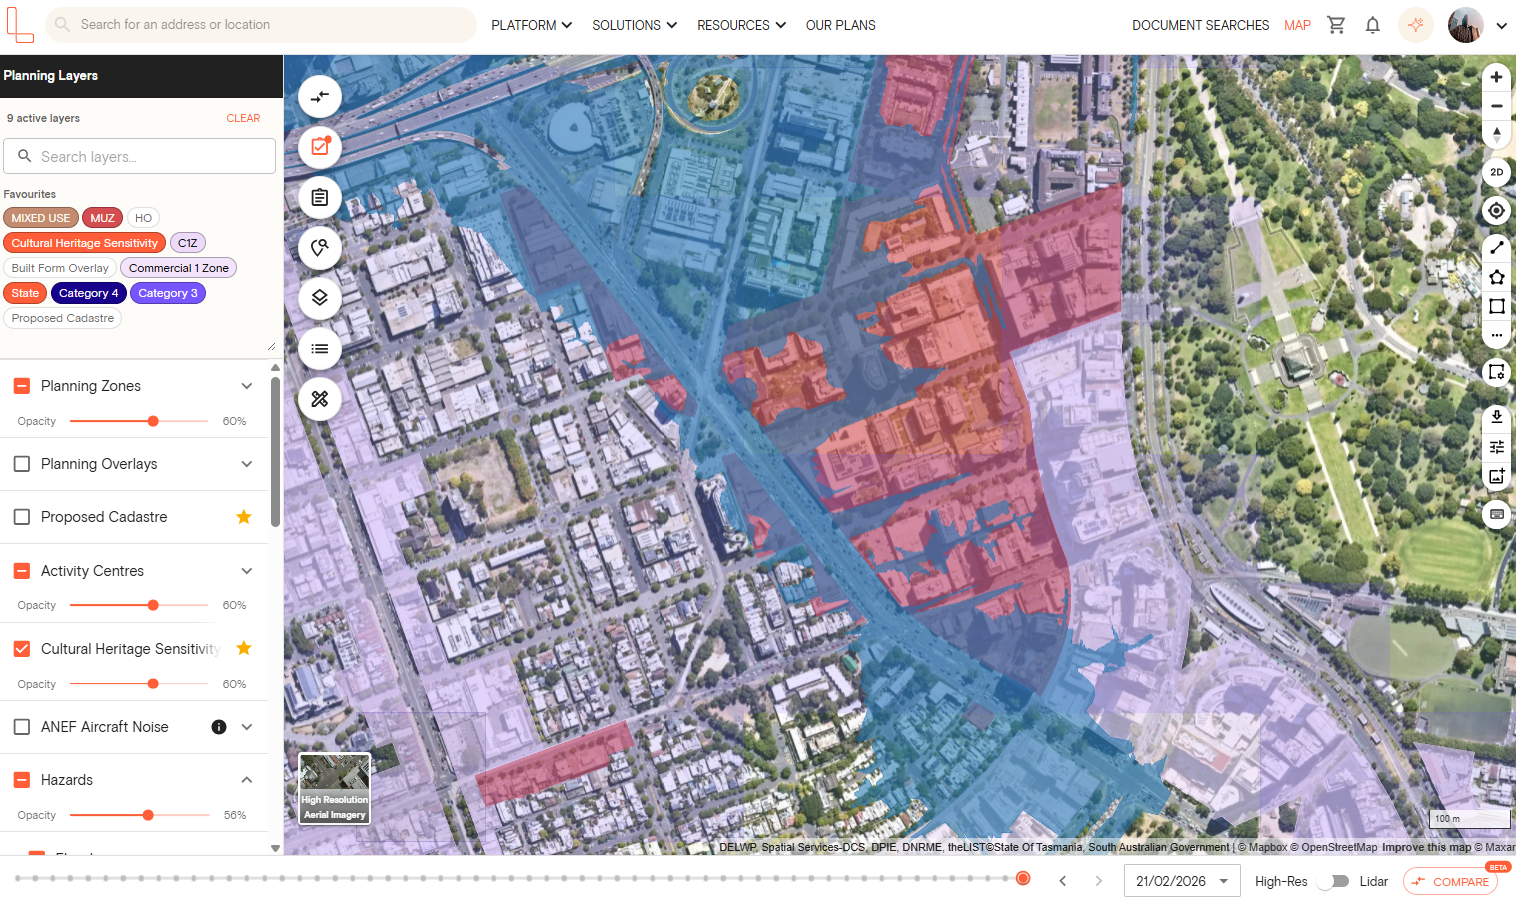
Task: Zoom in on the map
Action: 1496,77
